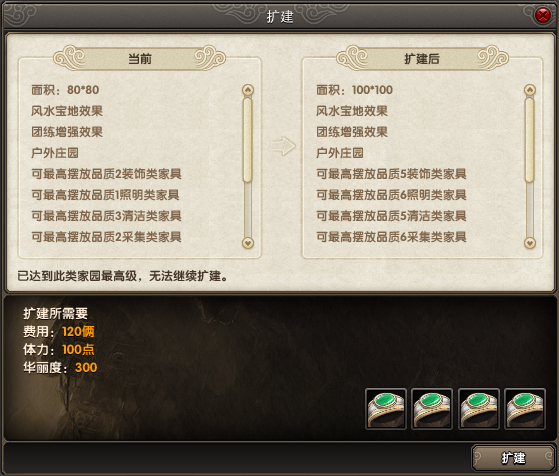Select the 当前 panel header

coord(140,58)
